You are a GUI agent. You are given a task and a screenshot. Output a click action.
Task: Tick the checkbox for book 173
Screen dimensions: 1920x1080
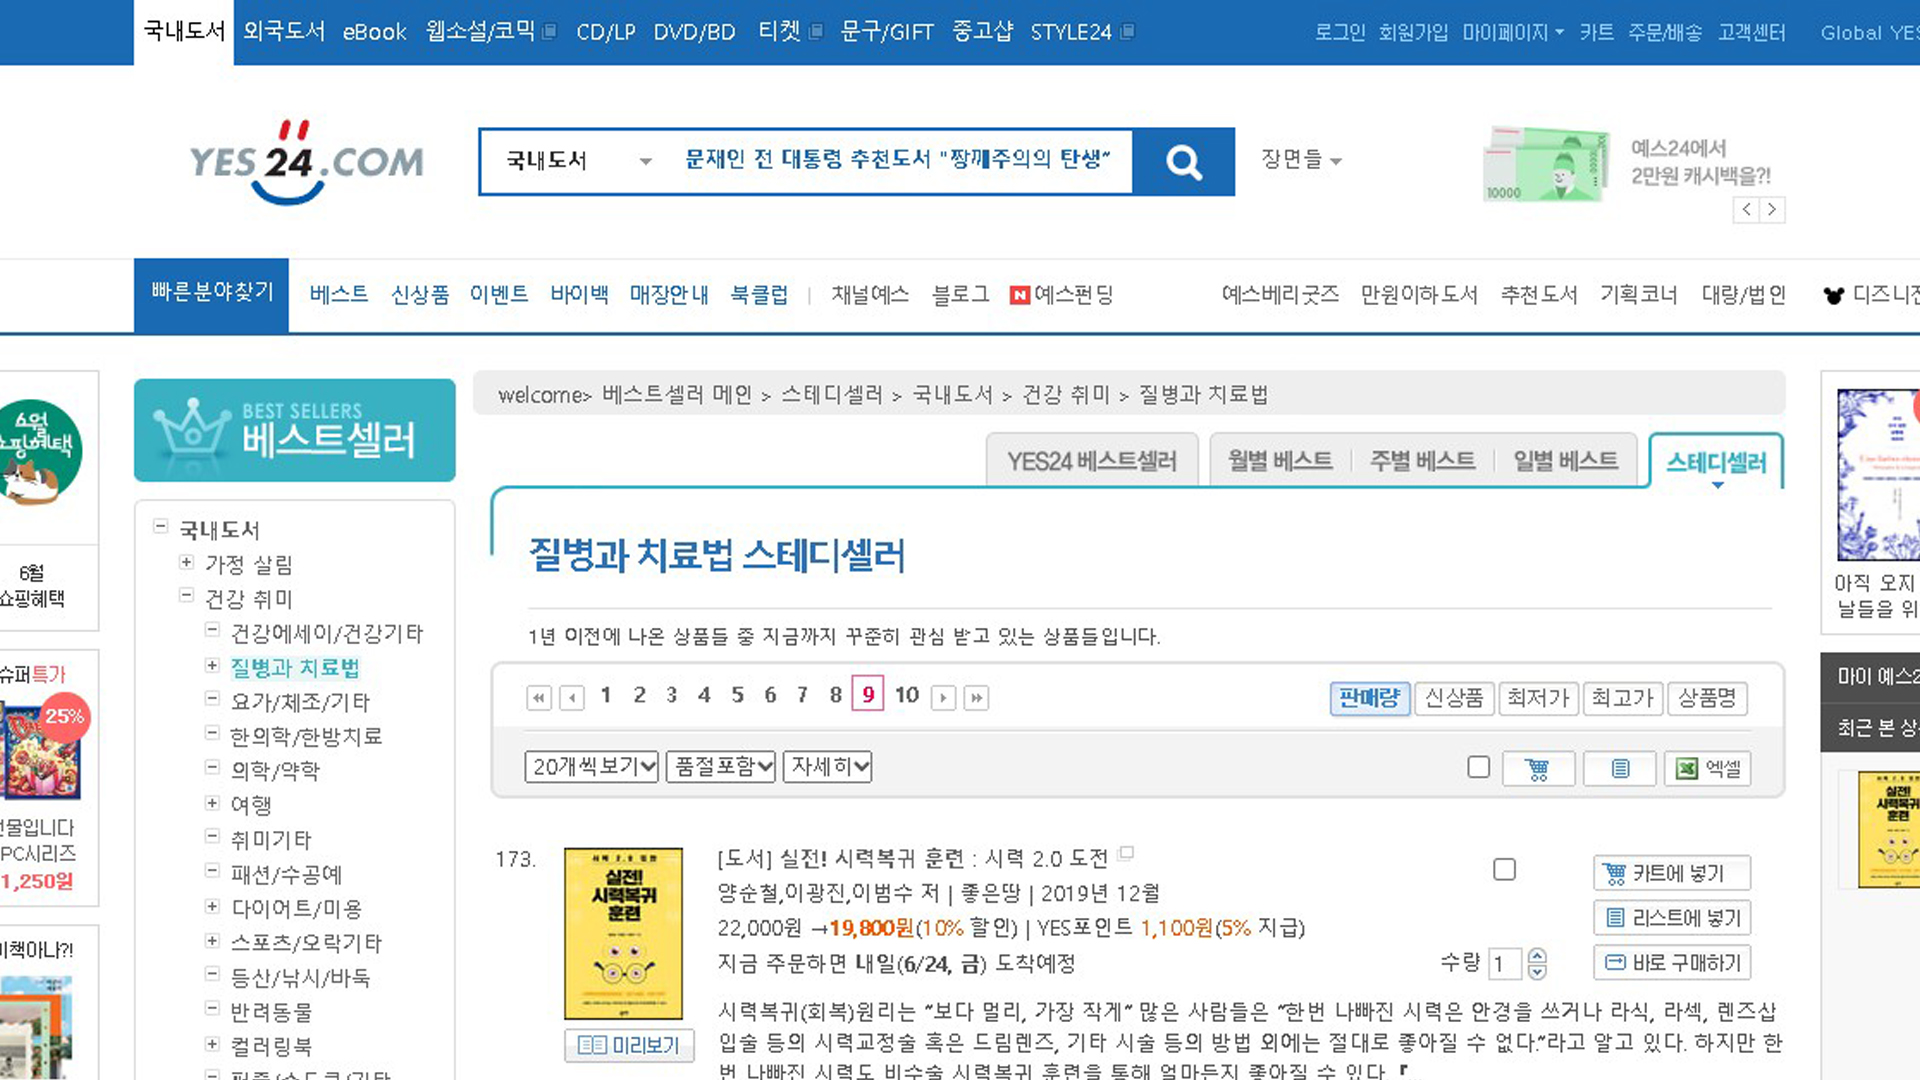(1504, 869)
